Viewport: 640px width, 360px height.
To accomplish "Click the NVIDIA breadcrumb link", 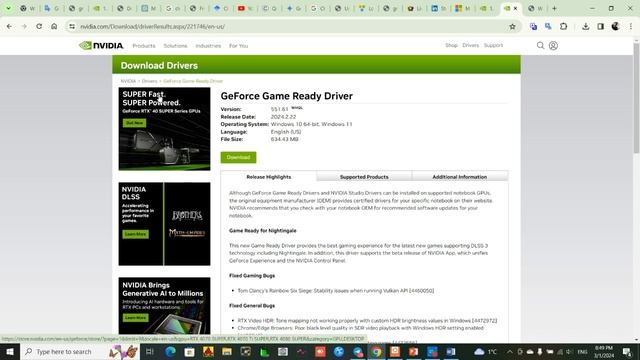I will [128, 81].
